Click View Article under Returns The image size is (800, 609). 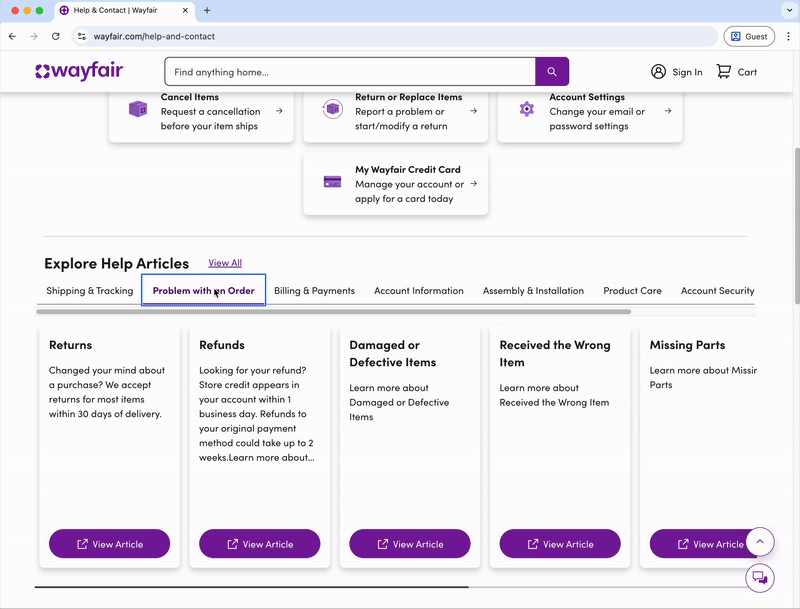[110, 544]
